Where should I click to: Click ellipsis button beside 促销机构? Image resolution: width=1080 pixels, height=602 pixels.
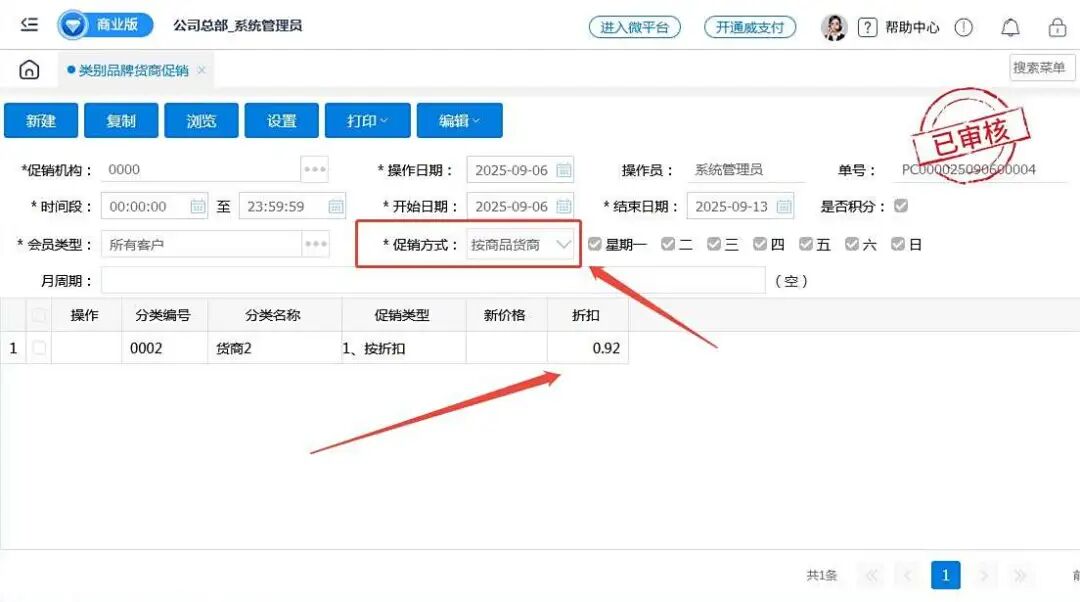pos(315,170)
